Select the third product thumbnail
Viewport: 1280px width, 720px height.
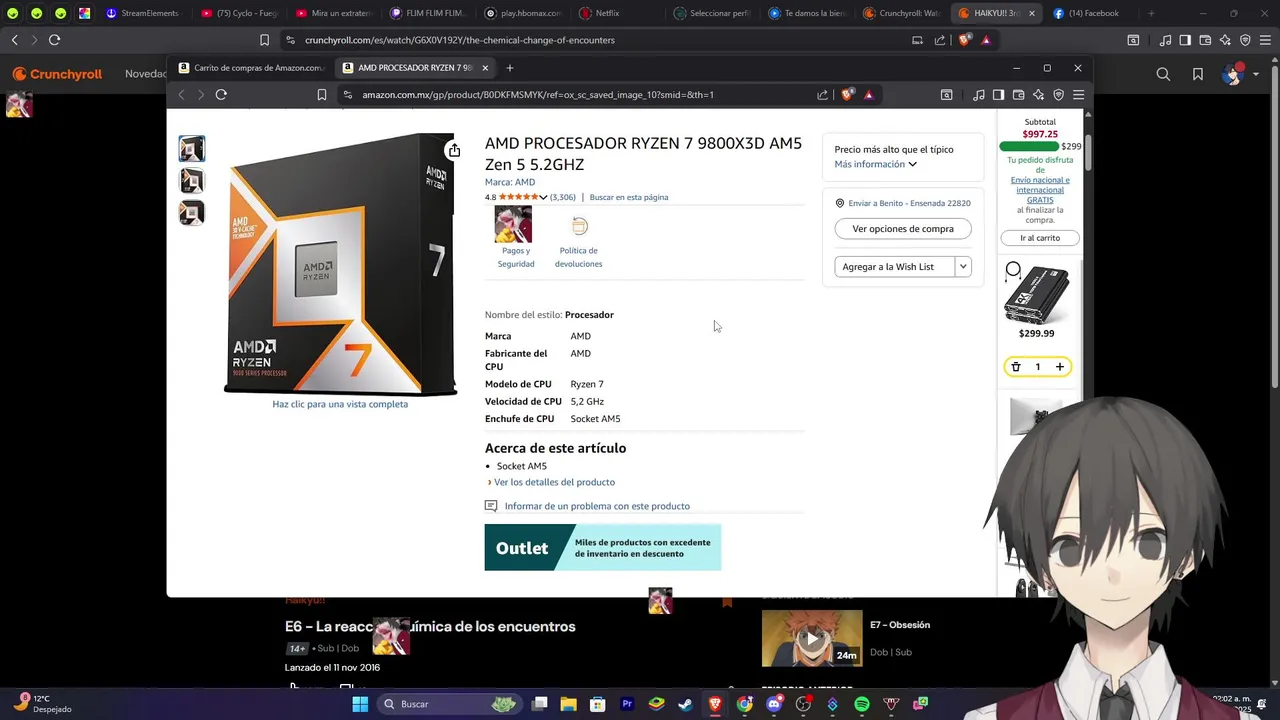[192, 213]
